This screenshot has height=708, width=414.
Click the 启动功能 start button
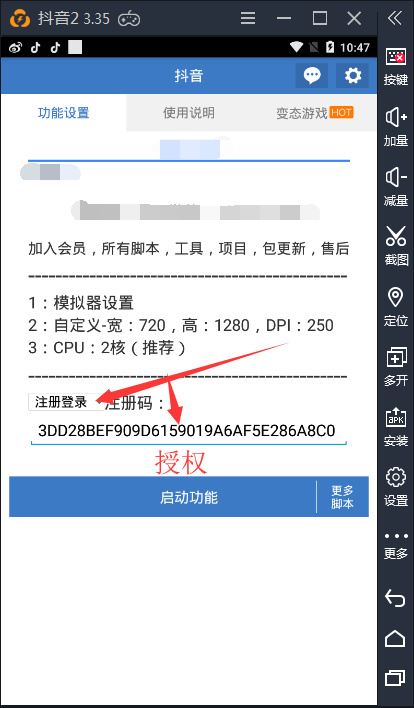click(x=163, y=497)
